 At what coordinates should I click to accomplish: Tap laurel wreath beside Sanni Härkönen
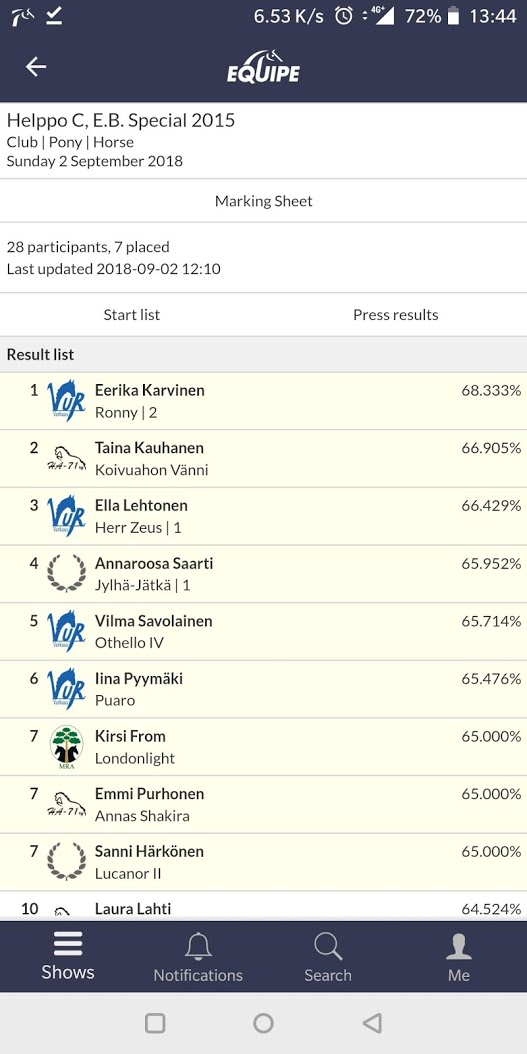coord(67,862)
